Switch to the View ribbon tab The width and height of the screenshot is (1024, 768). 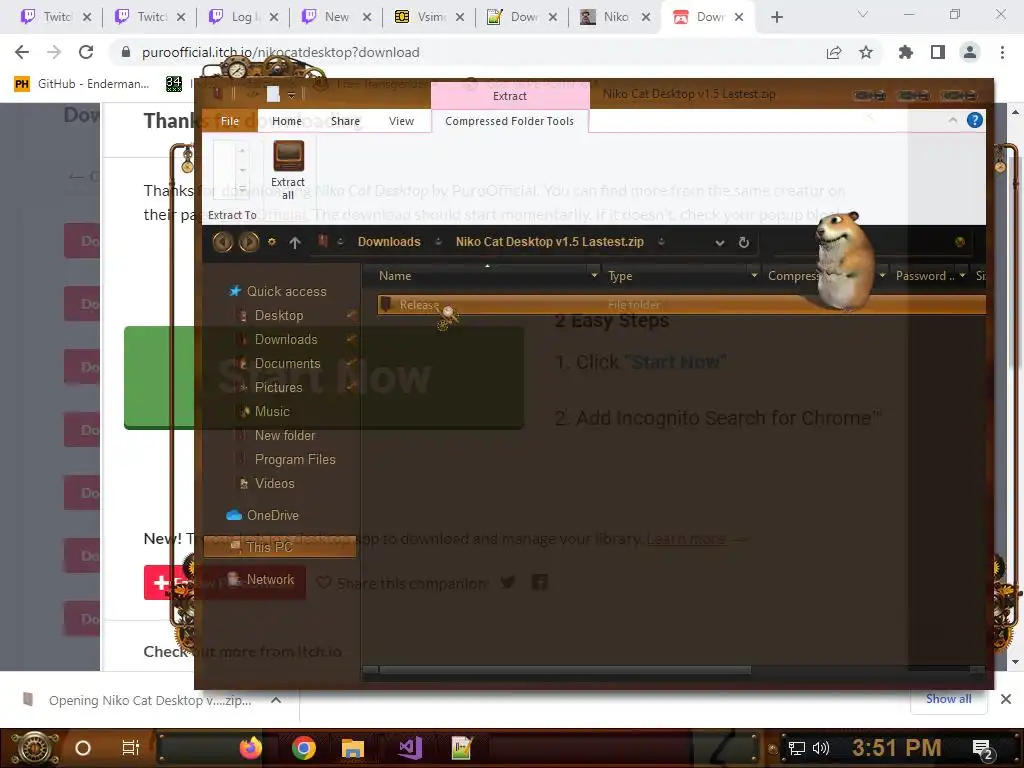[x=402, y=121]
